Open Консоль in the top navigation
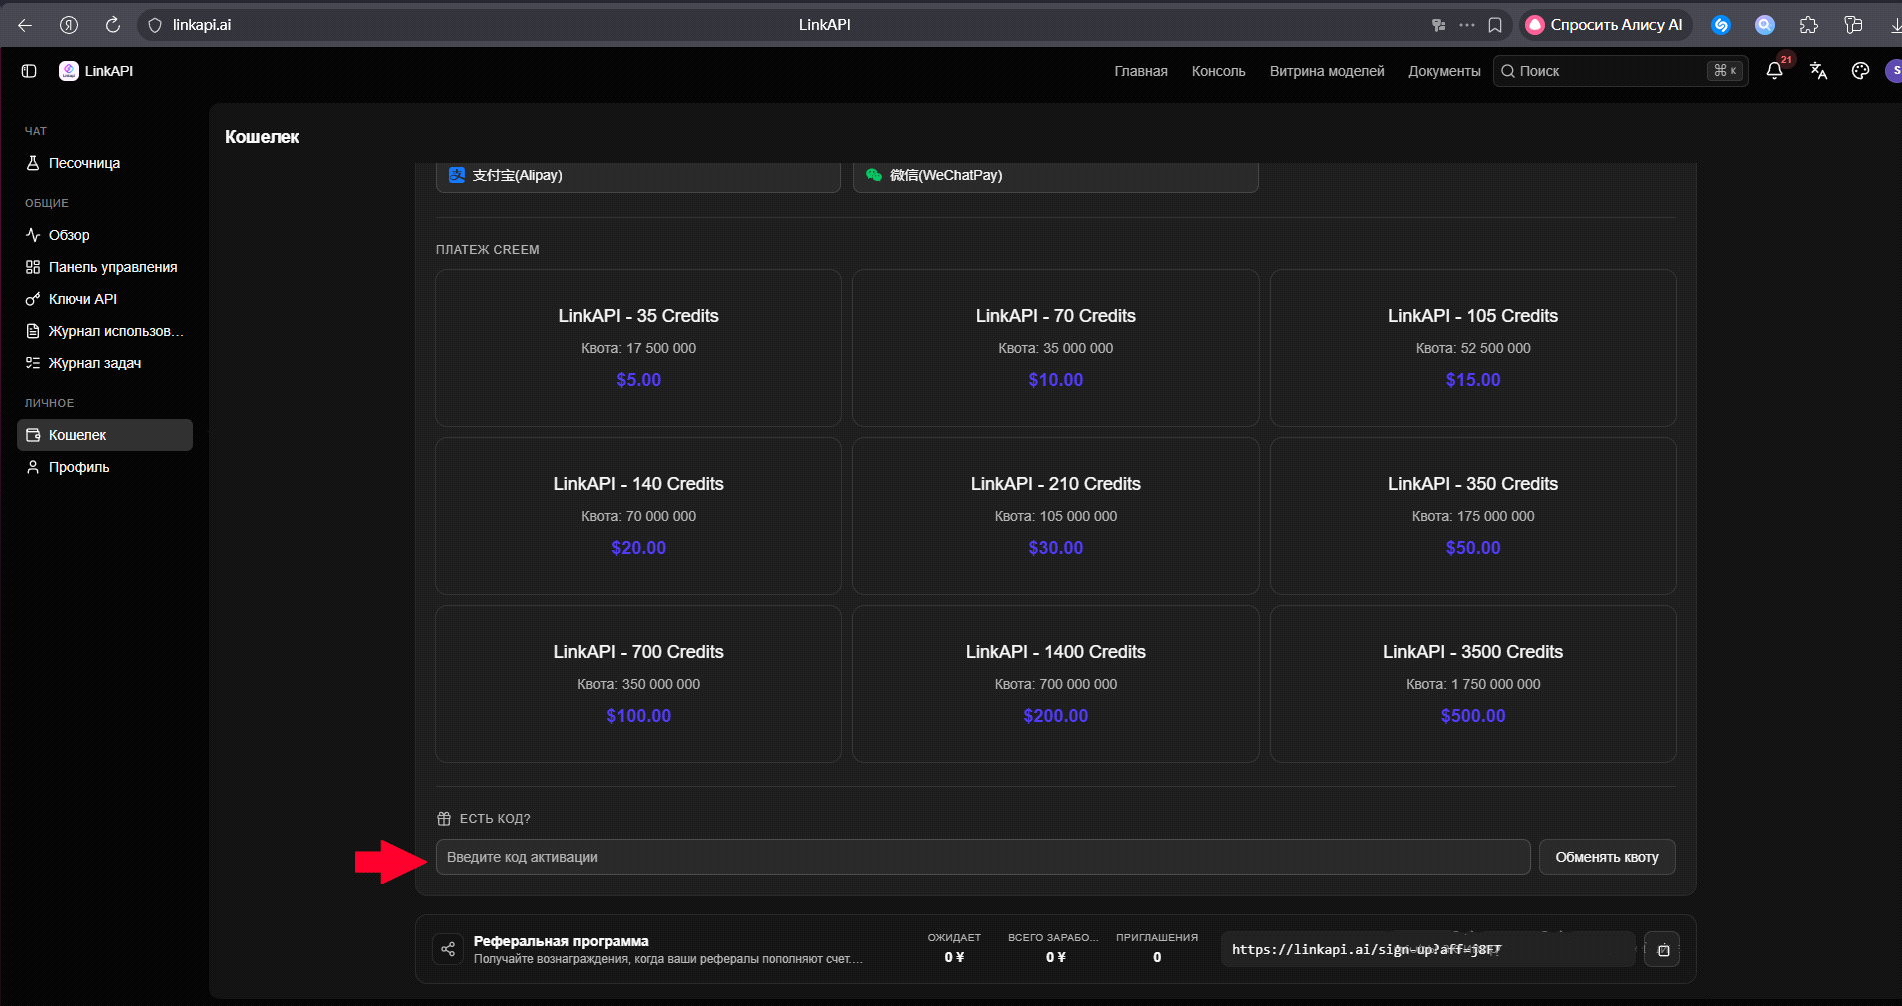 tap(1219, 71)
